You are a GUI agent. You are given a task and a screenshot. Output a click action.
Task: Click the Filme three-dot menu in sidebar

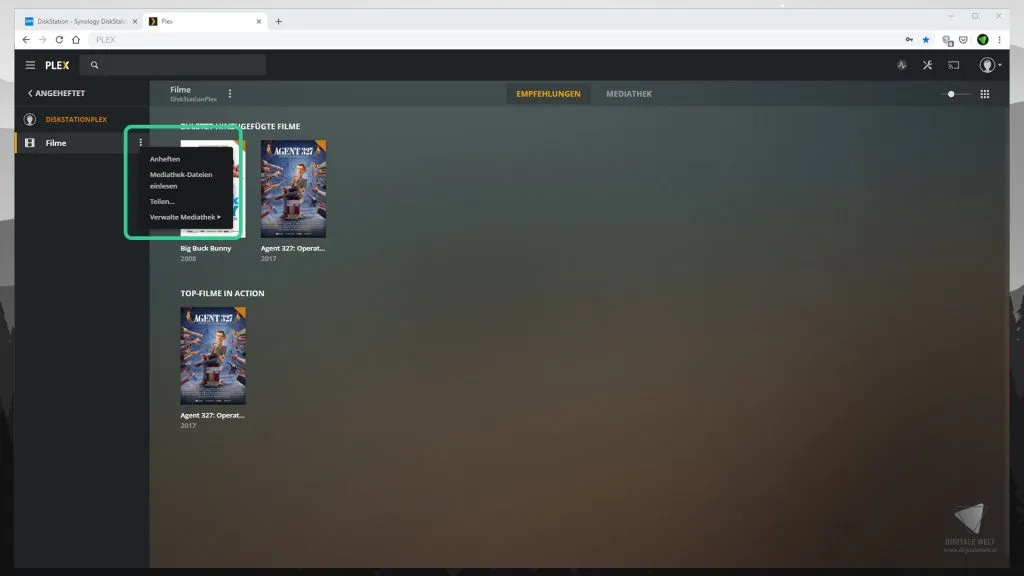click(140, 142)
